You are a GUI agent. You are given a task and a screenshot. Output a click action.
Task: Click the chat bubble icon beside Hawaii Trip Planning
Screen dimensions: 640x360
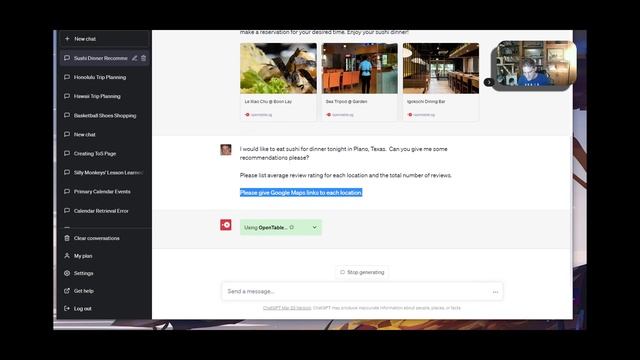(x=67, y=96)
